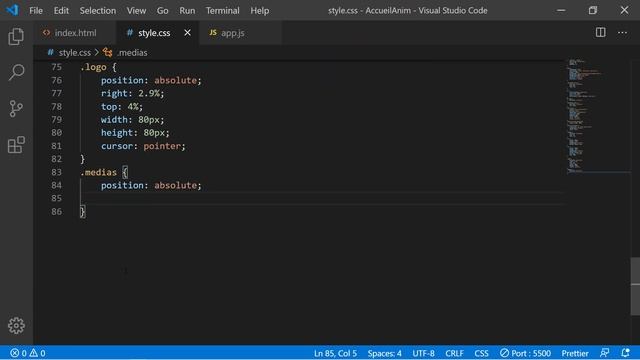Change language mode via CSS item

[x=481, y=353]
